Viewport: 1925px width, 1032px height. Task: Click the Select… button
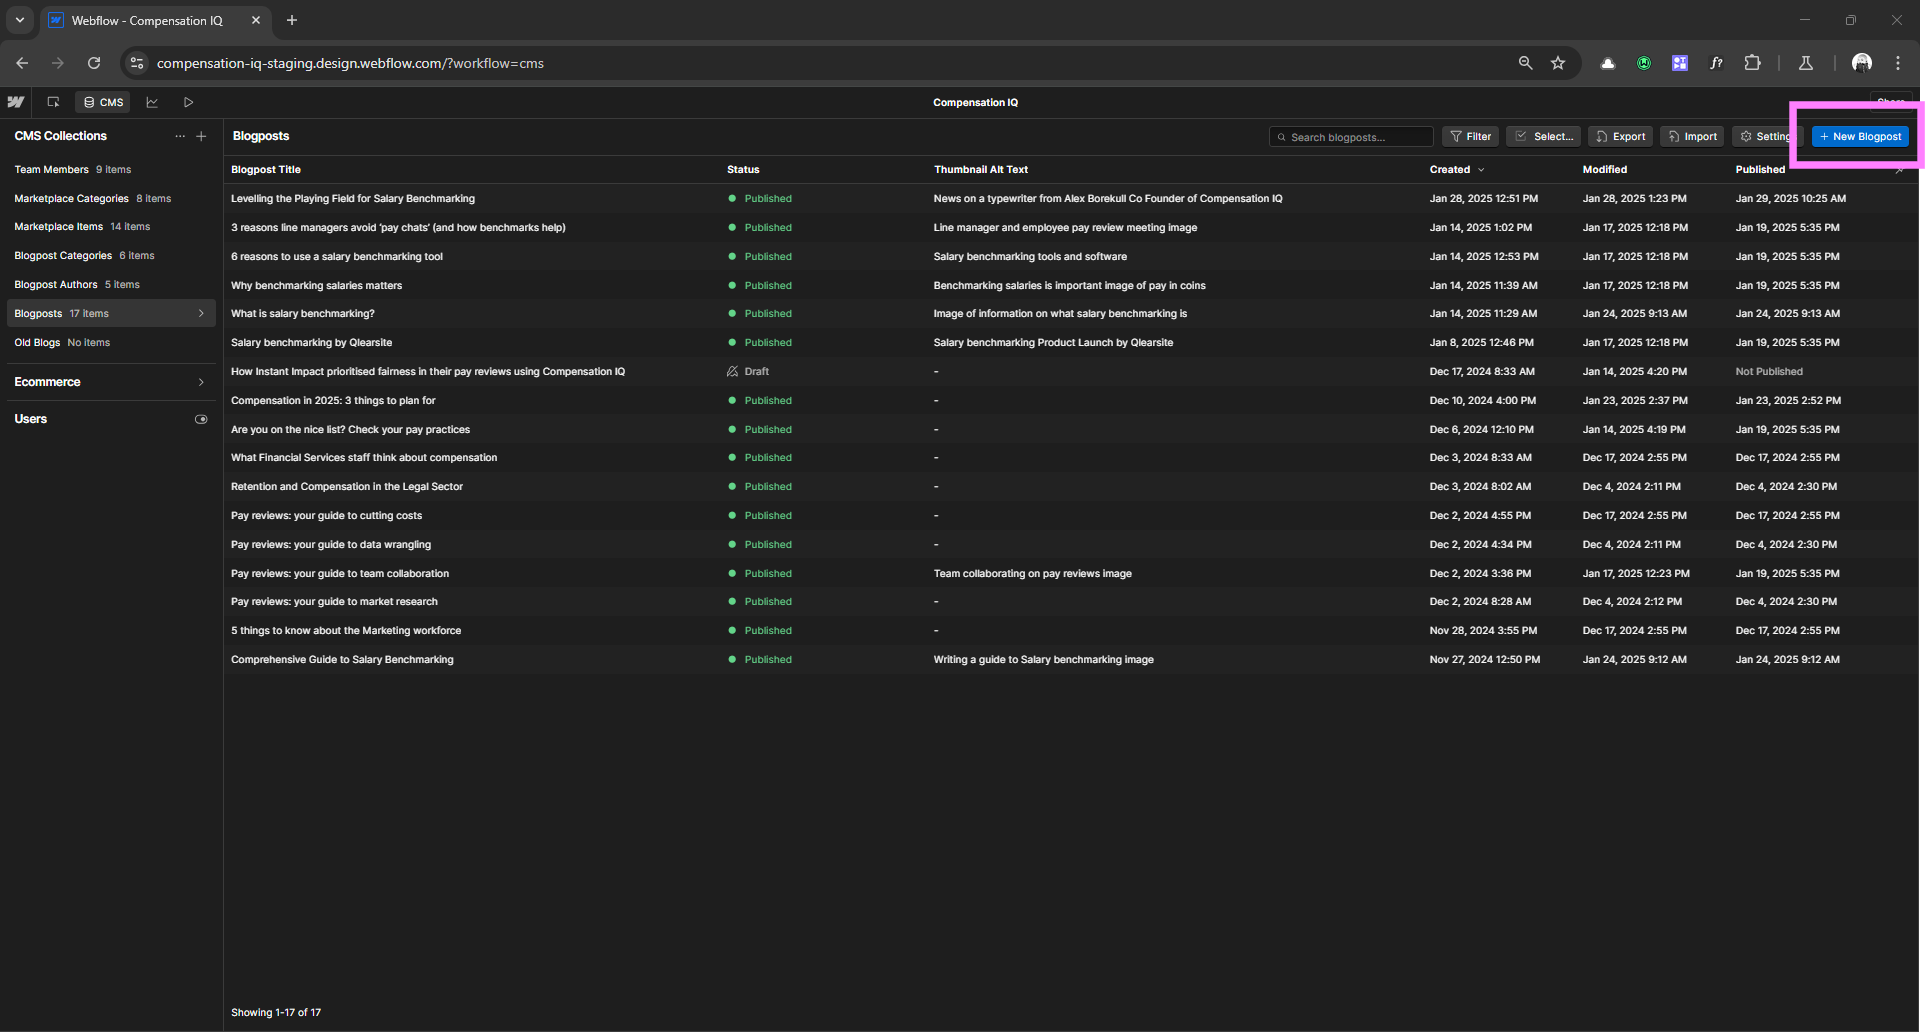(x=1543, y=137)
